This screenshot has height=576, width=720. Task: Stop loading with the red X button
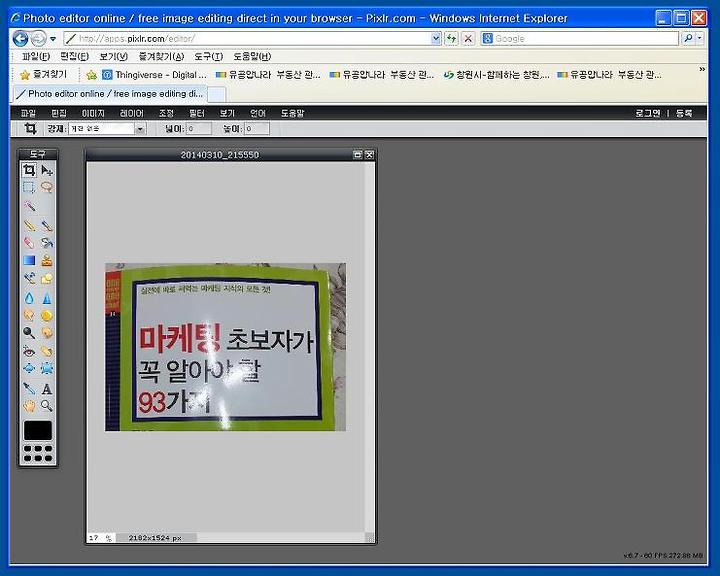[468, 39]
